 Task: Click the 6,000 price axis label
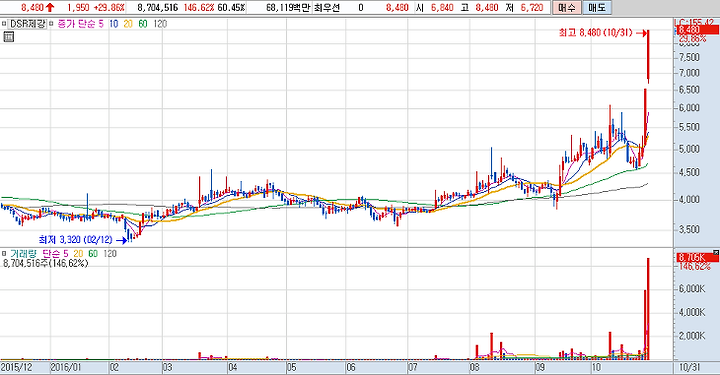(690, 108)
